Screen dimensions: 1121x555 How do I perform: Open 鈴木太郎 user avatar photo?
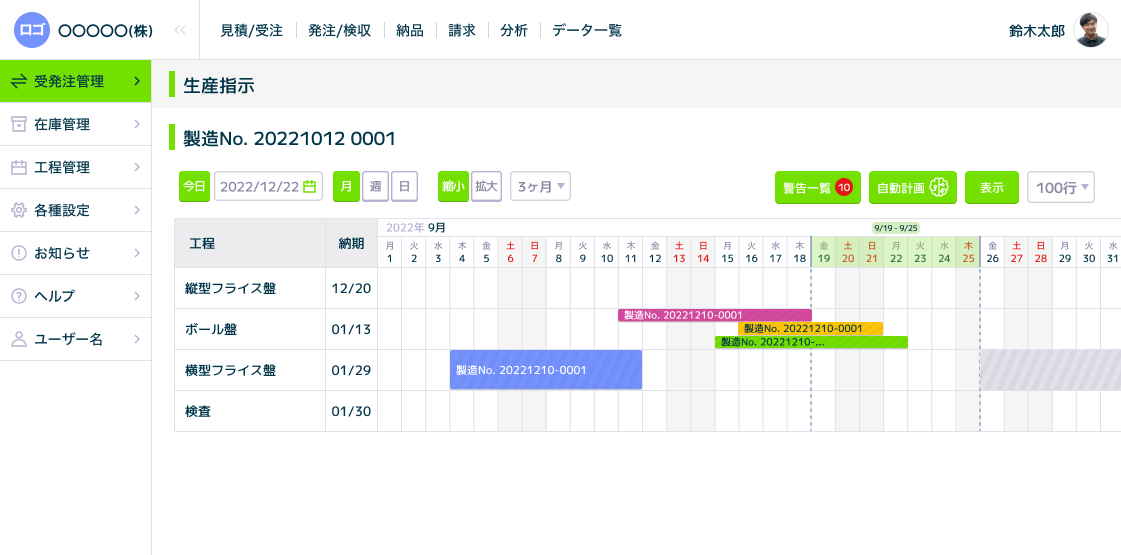tap(1090, 30)
